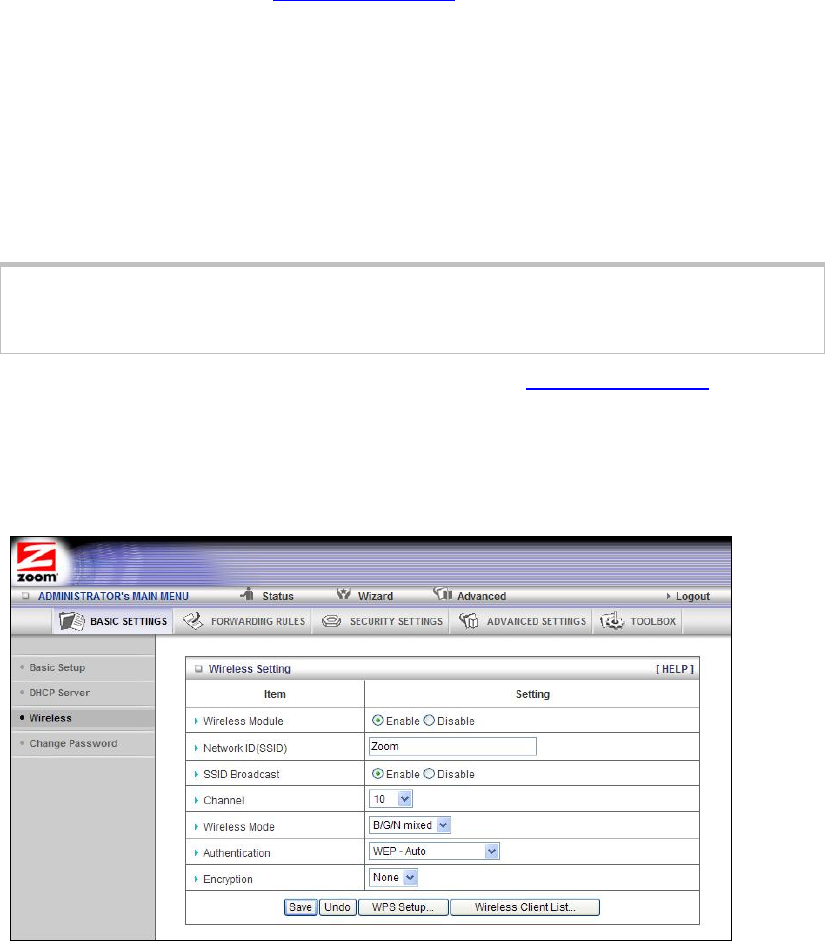Open the Wireless Mode dropdown
Image resolution: width=825 pixels, height=941 pixels.
coord(410,825)
